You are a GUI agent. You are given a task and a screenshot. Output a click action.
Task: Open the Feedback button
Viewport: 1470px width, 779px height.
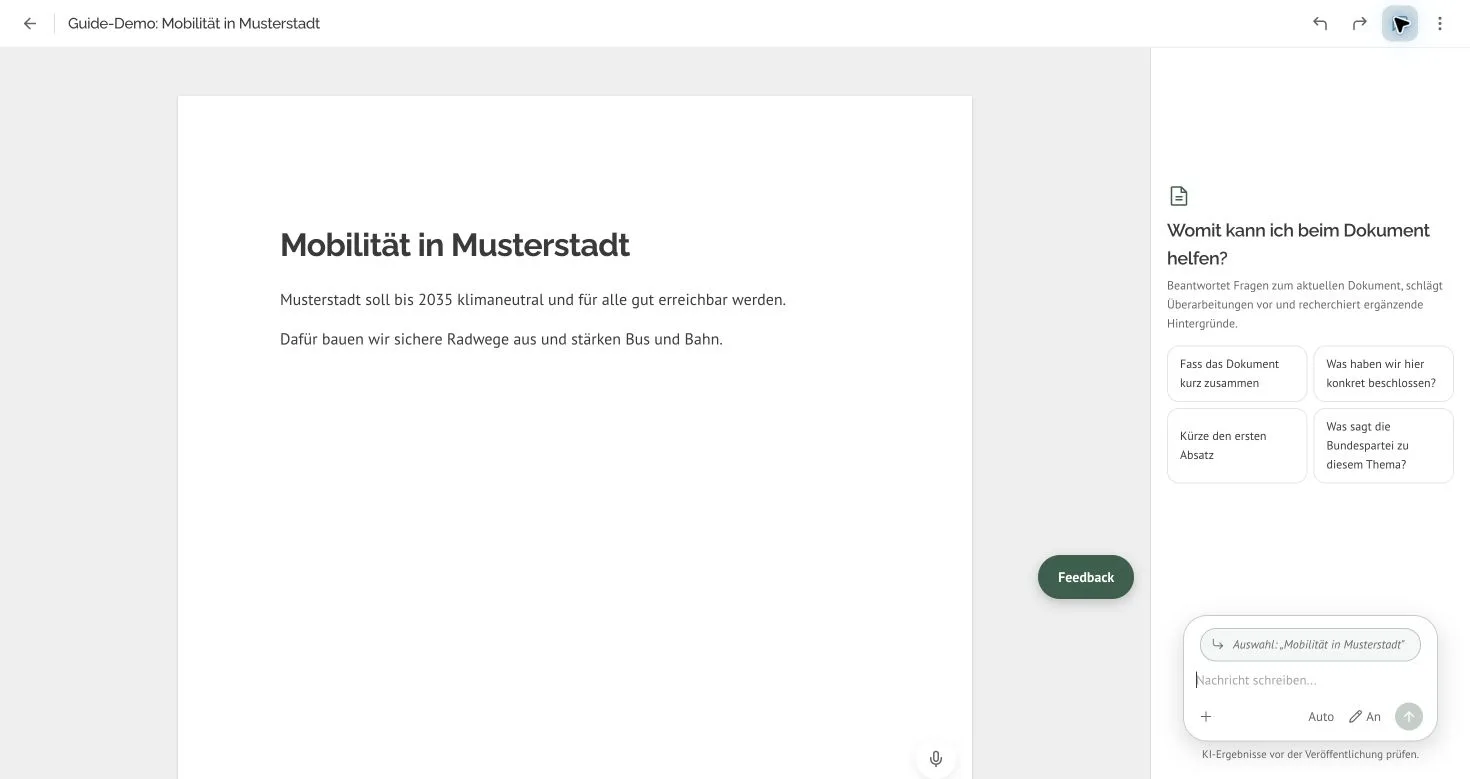coord(1086,577)
